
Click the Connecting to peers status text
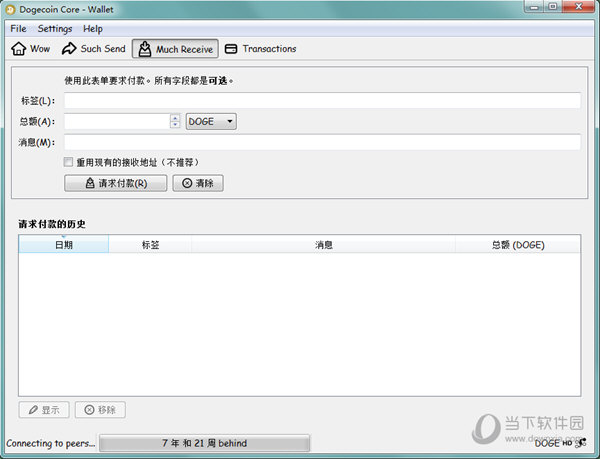click(x=51, y=443)
